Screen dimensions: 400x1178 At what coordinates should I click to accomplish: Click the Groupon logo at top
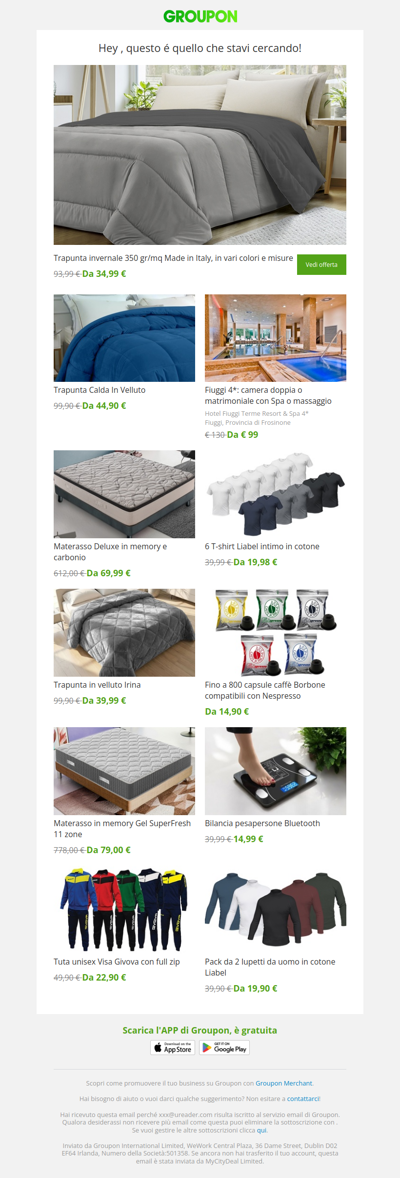tap(200, 16)
